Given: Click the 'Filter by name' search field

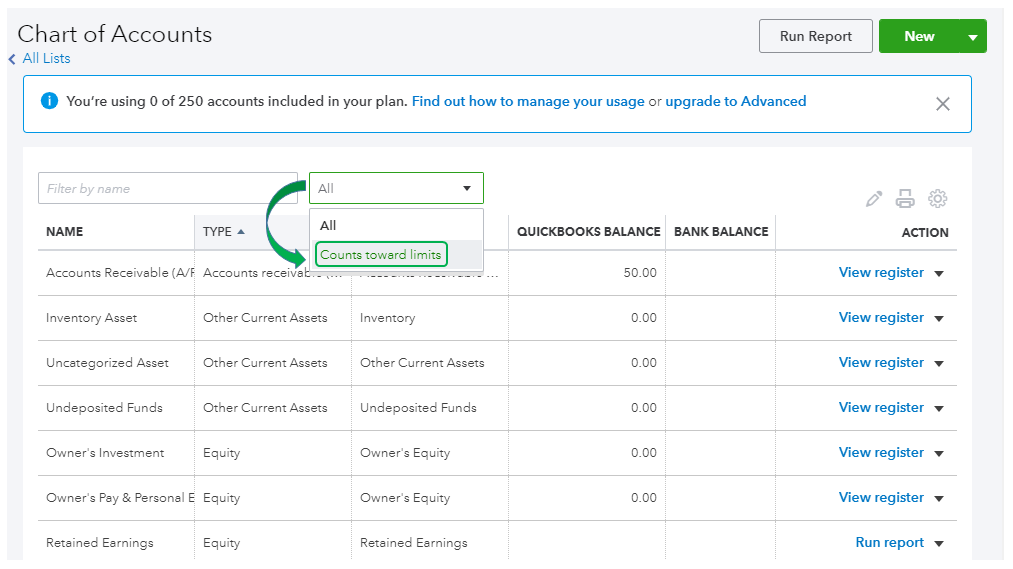Looking at the screenshot, I should 167,188.
